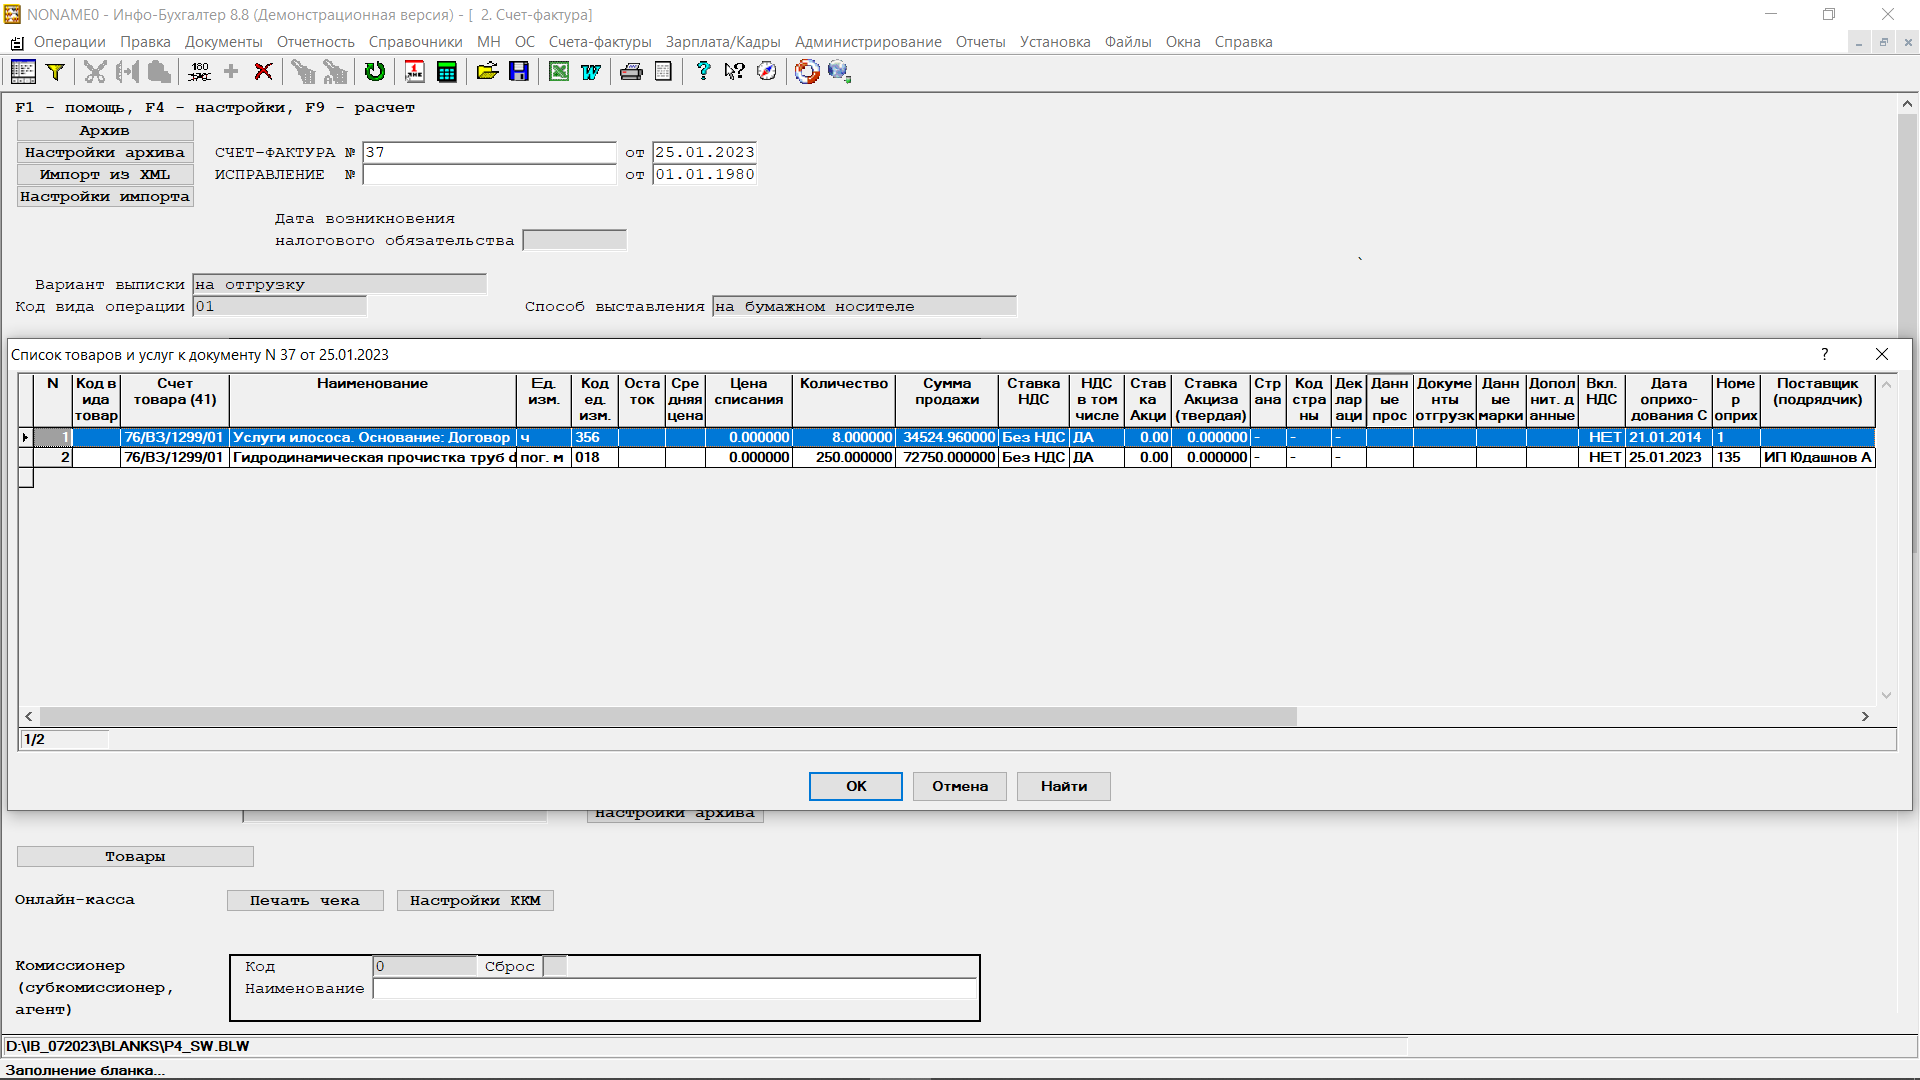Click the context help cursor icon
1920x1080 pixels.
click(735, 71)
